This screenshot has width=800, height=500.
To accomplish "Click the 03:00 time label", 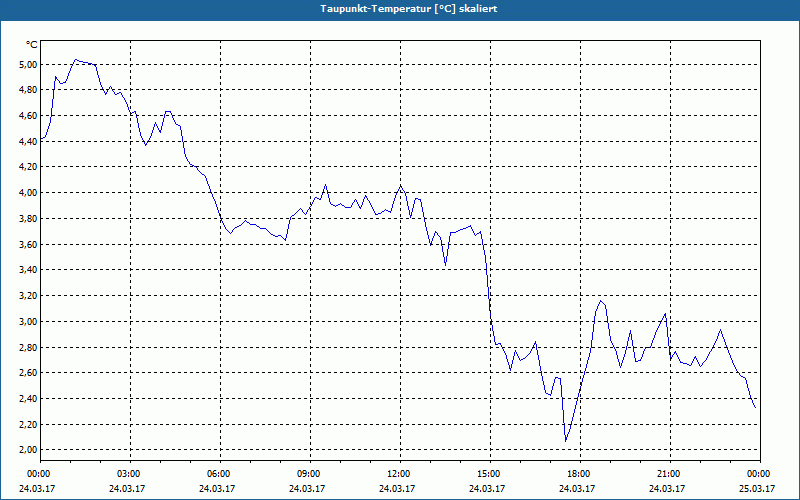I will 130,474.
